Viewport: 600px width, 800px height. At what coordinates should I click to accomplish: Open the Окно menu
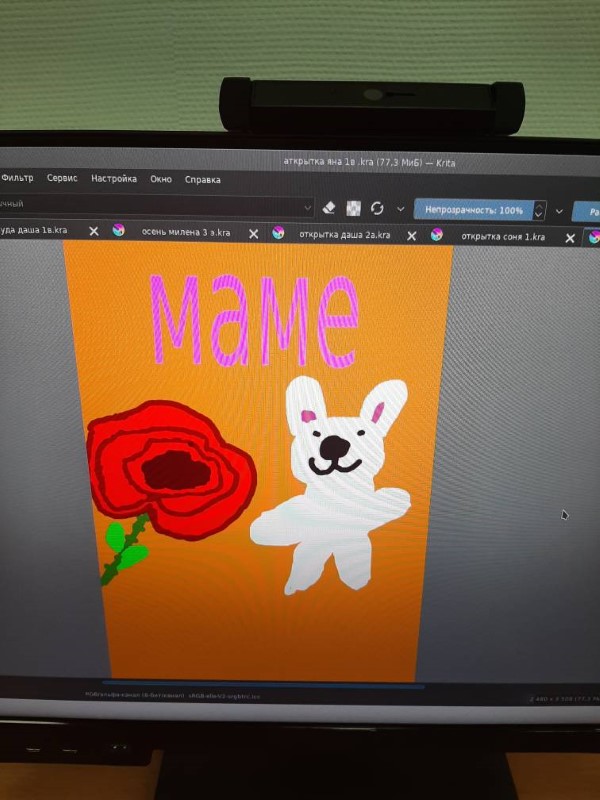pos(161,179)
